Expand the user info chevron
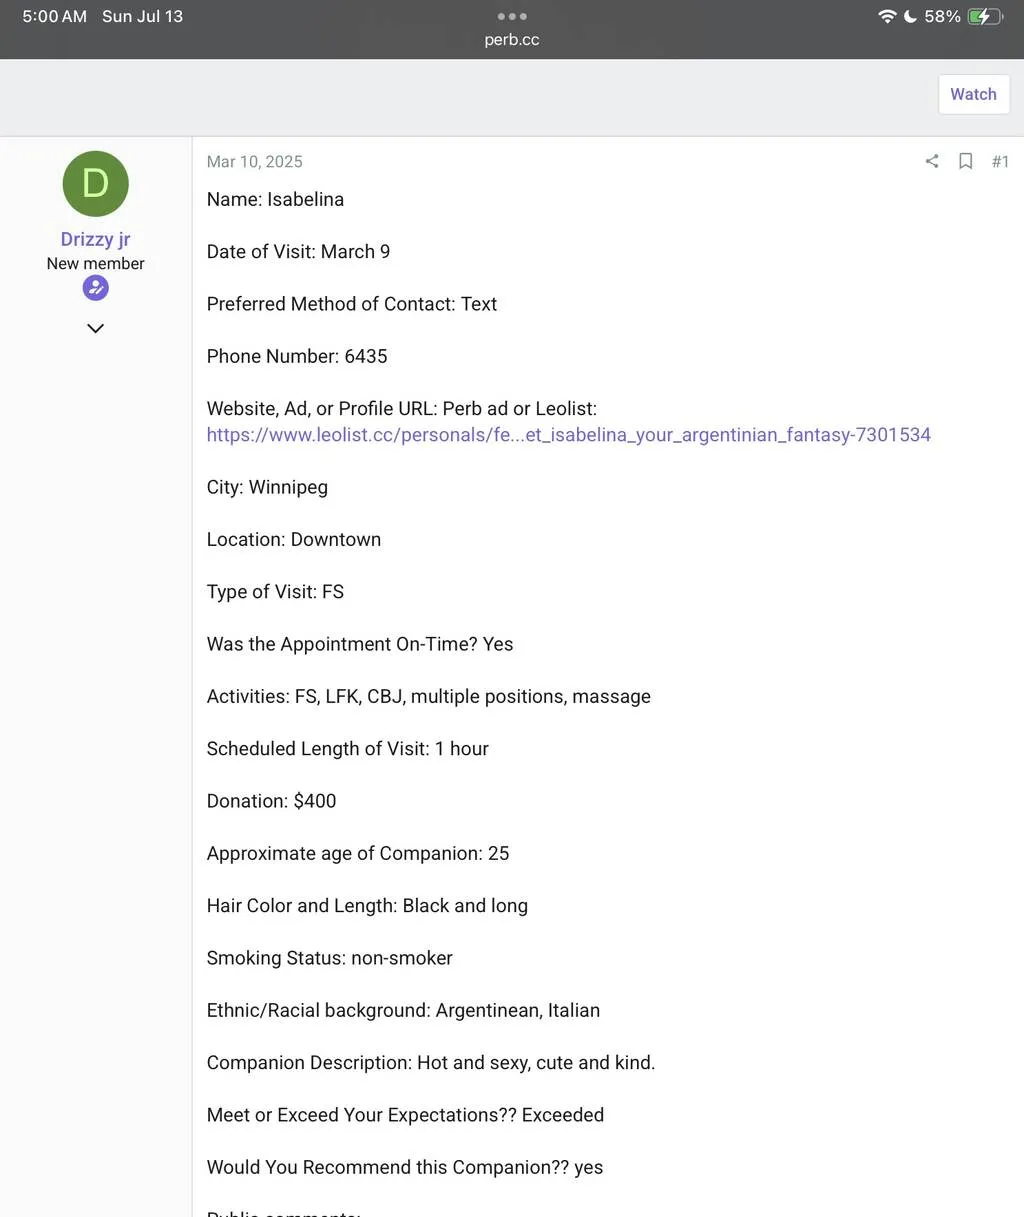This screenshot has height=1217, width=1024. pyautogui.click(x=96, y=328)
